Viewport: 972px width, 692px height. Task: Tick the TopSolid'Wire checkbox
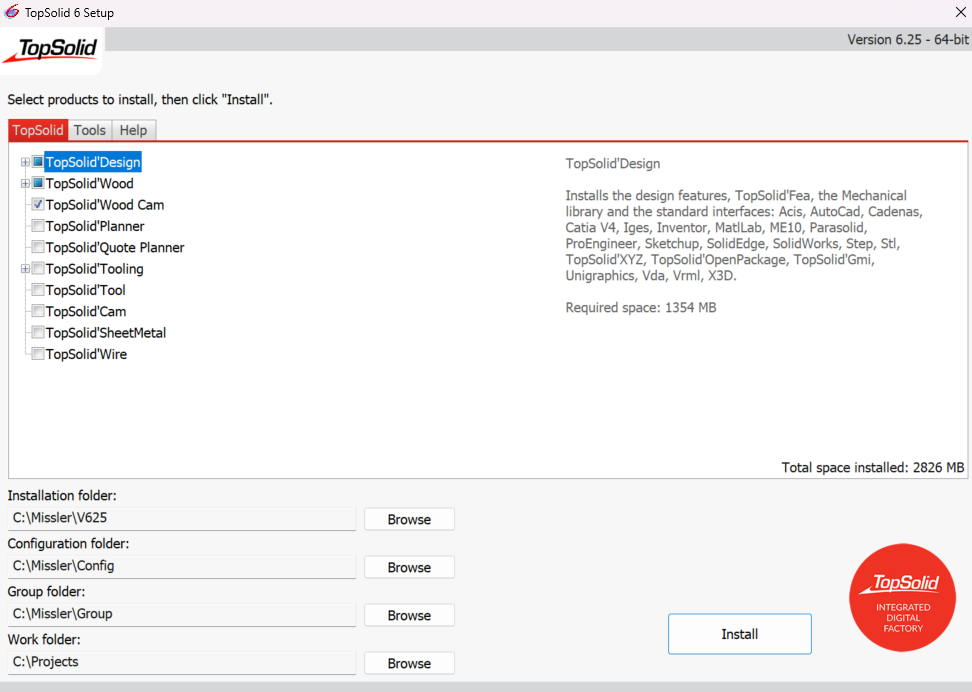tap(38, 353)
